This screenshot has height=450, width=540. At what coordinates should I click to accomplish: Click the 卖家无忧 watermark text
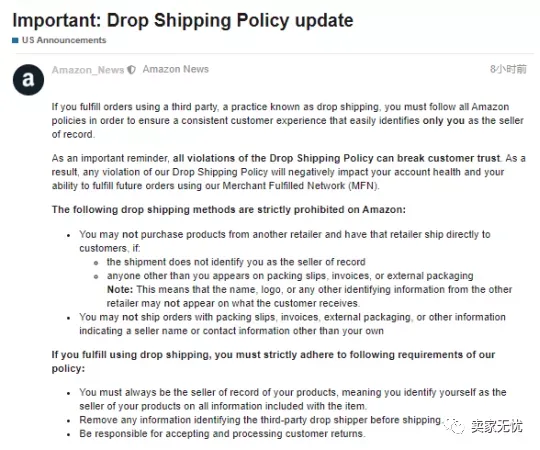coord(497,427)
